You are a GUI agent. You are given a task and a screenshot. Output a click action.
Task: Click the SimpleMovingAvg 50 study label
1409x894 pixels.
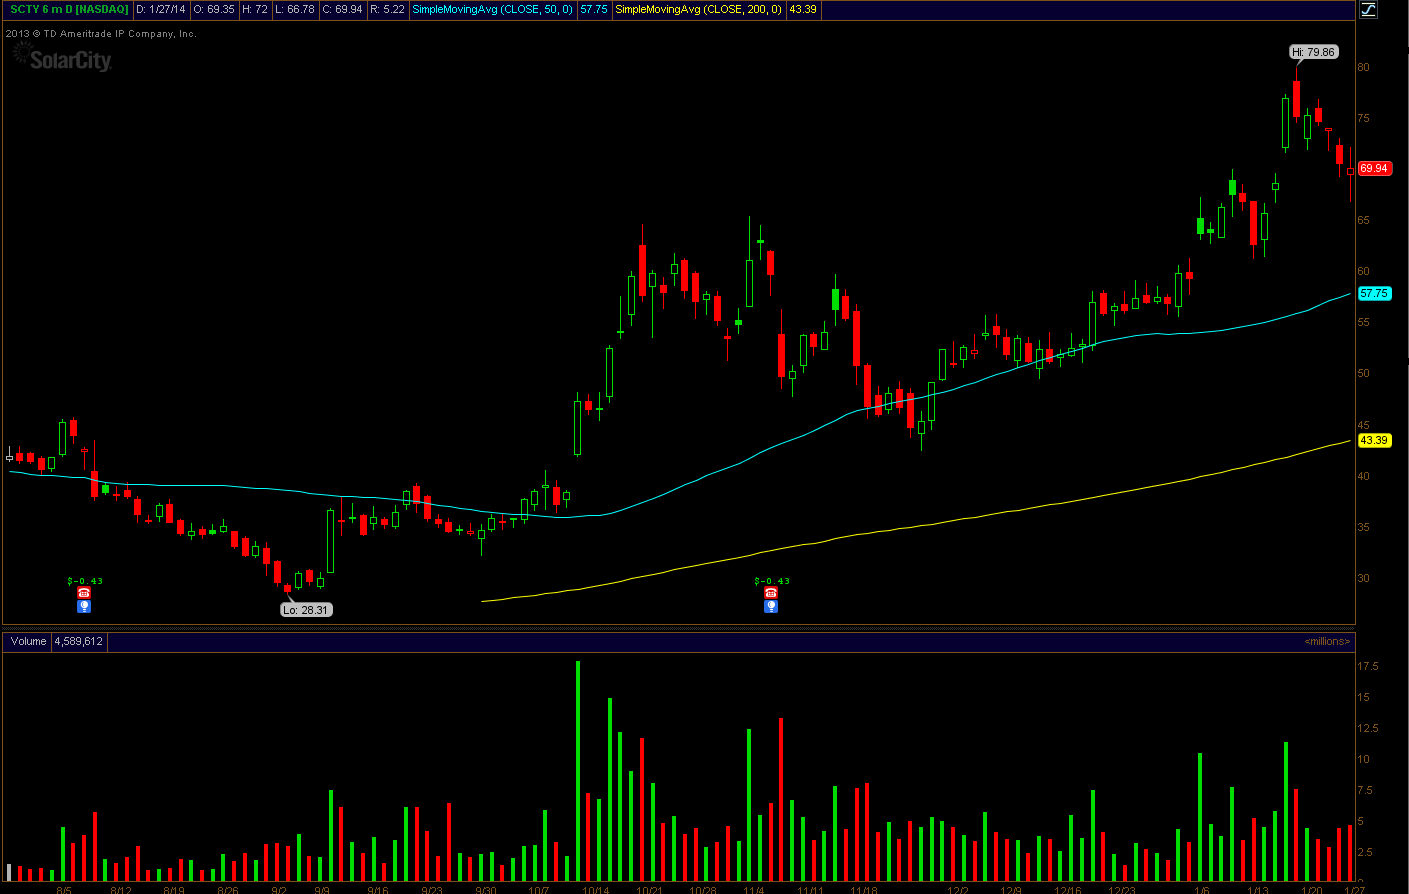492,9
